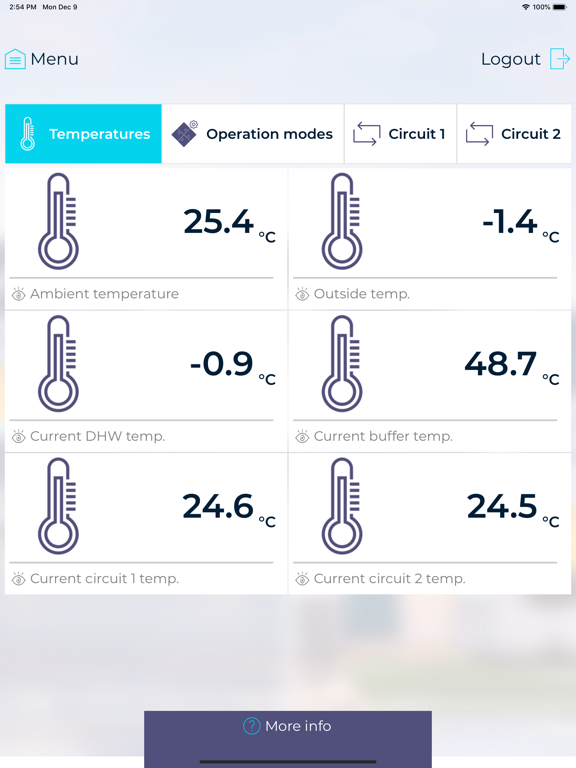Click the Logout text
Screen dimensions: 576x768
pos(511,59)
